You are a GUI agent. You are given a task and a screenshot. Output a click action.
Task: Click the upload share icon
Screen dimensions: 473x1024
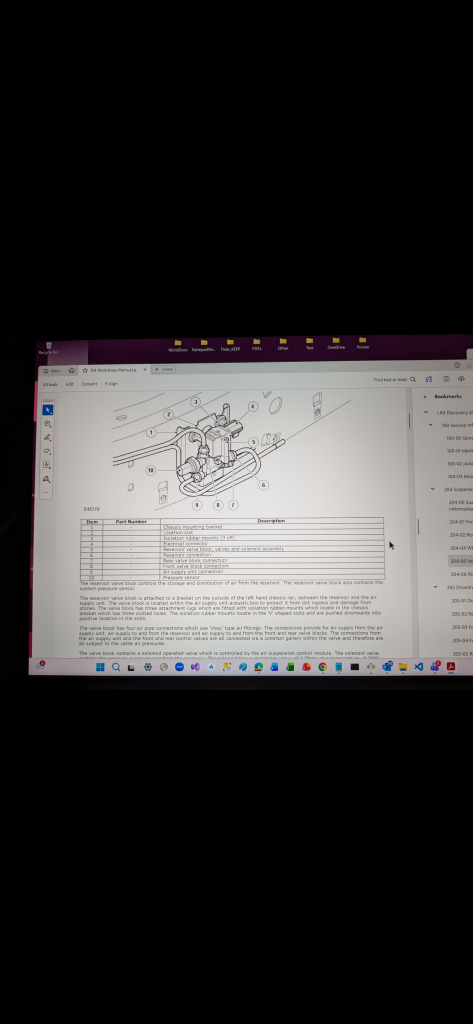click(461, 379)
